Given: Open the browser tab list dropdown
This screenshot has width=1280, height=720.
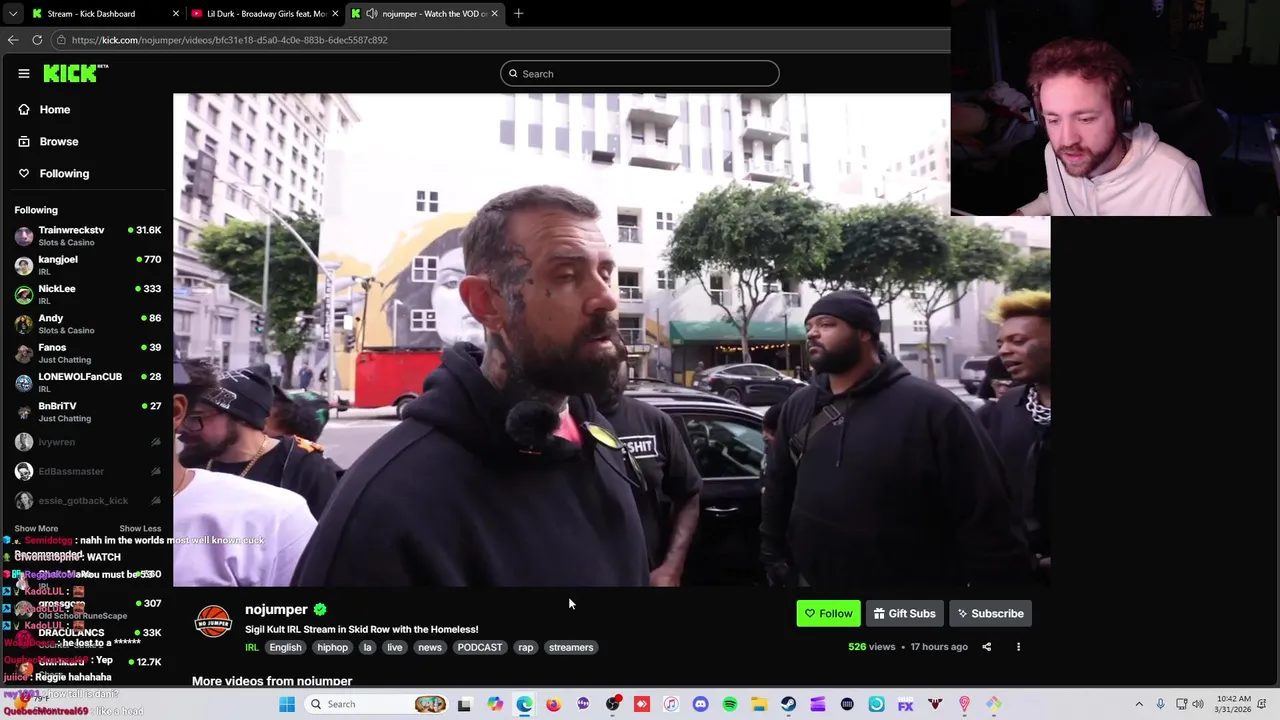Looking at the screenshot, I should (12, 14).
